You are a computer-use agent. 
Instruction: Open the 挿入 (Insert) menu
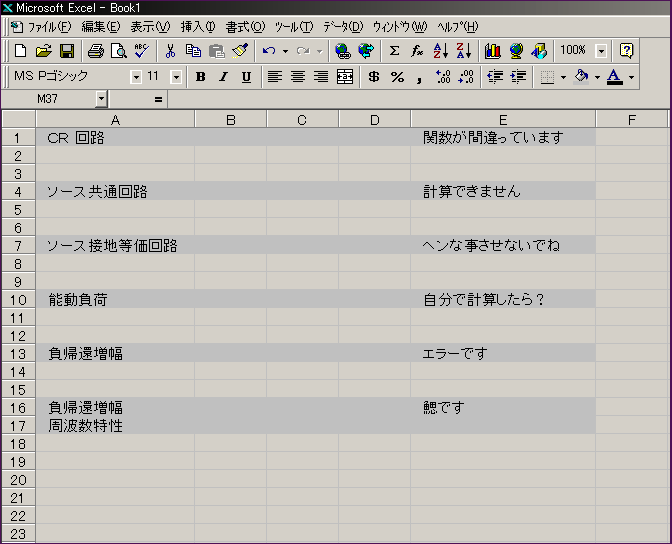tap(197, 26)
